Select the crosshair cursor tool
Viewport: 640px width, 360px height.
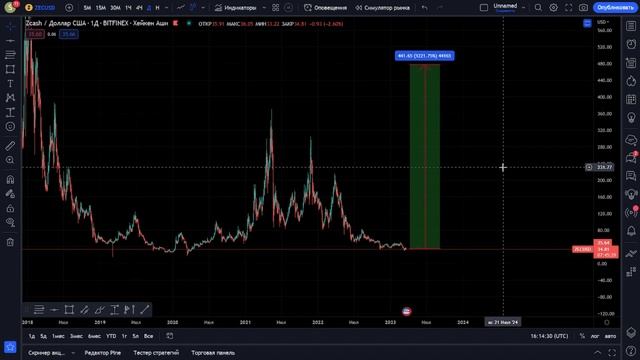pos(10,26)
